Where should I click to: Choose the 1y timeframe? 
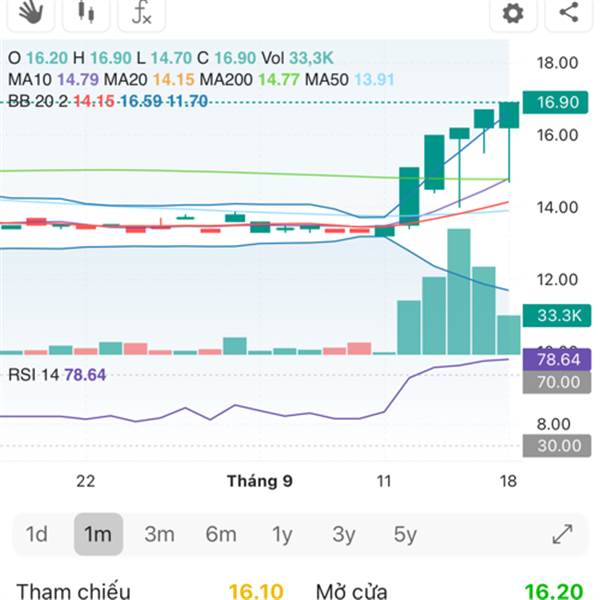tap(282, 534)
